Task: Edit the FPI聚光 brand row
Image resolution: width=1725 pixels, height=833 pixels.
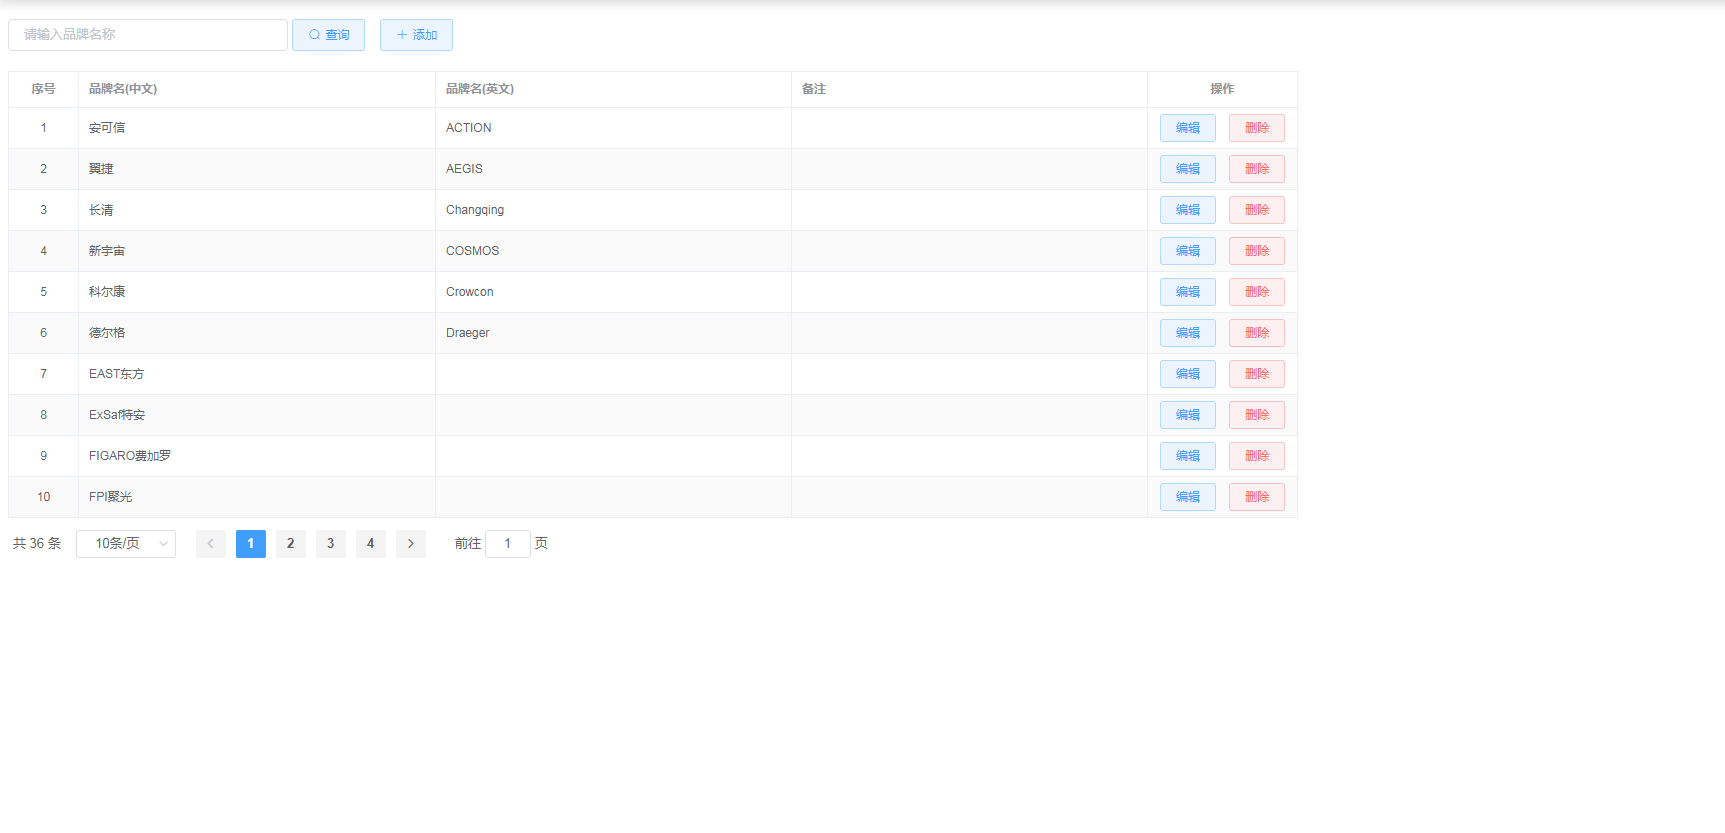Action: click(1187, 497)
